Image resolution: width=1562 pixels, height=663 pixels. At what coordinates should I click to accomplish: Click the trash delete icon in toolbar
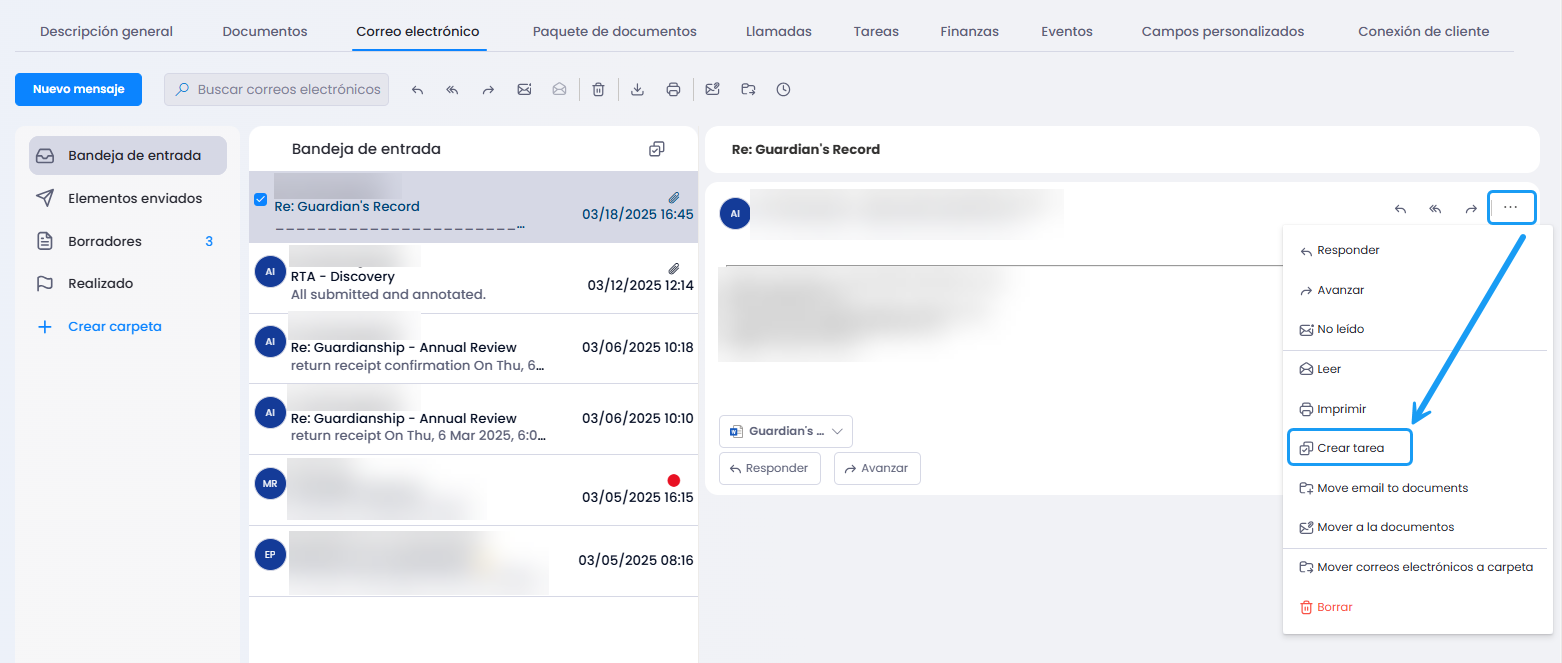598,90
